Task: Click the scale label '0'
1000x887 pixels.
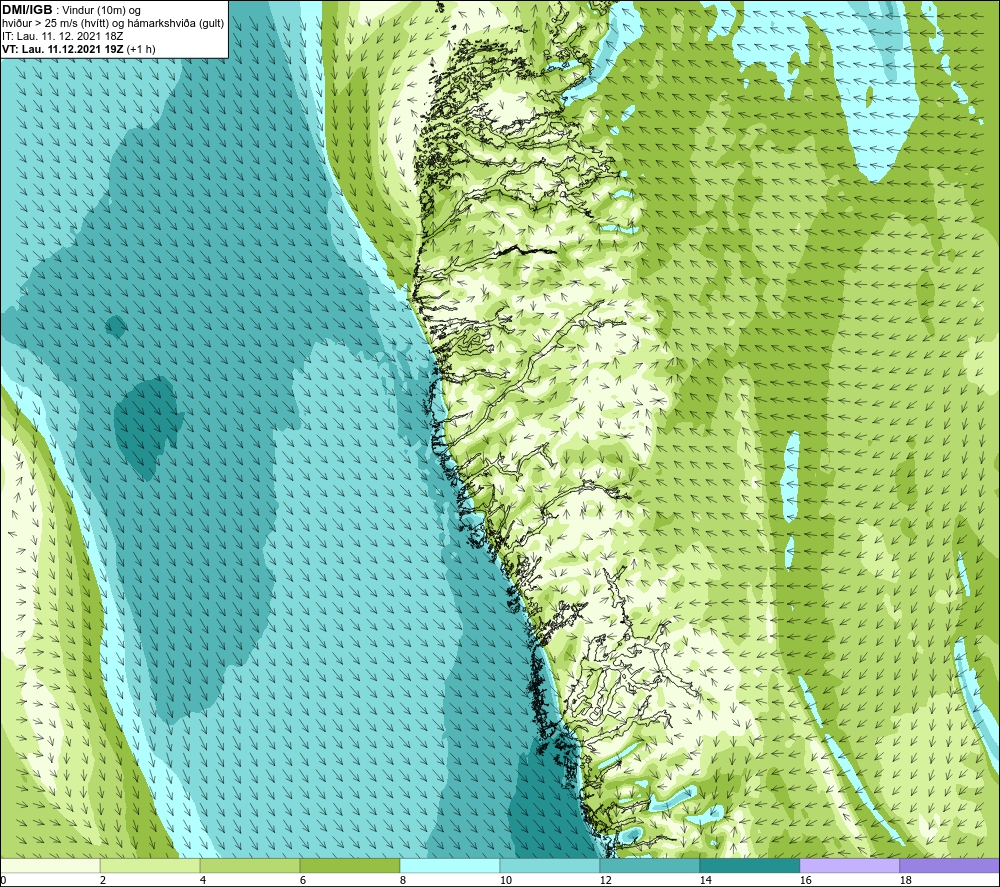Action: [x=3, y=881]
